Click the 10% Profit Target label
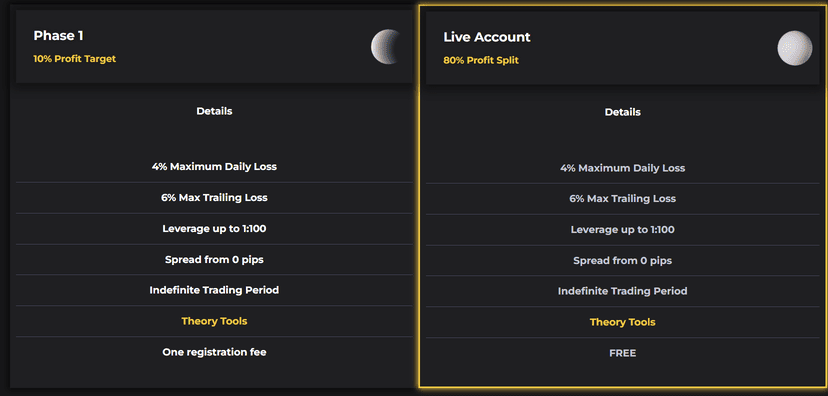Viewport: 828px width, 396px height. pos(74,59)
